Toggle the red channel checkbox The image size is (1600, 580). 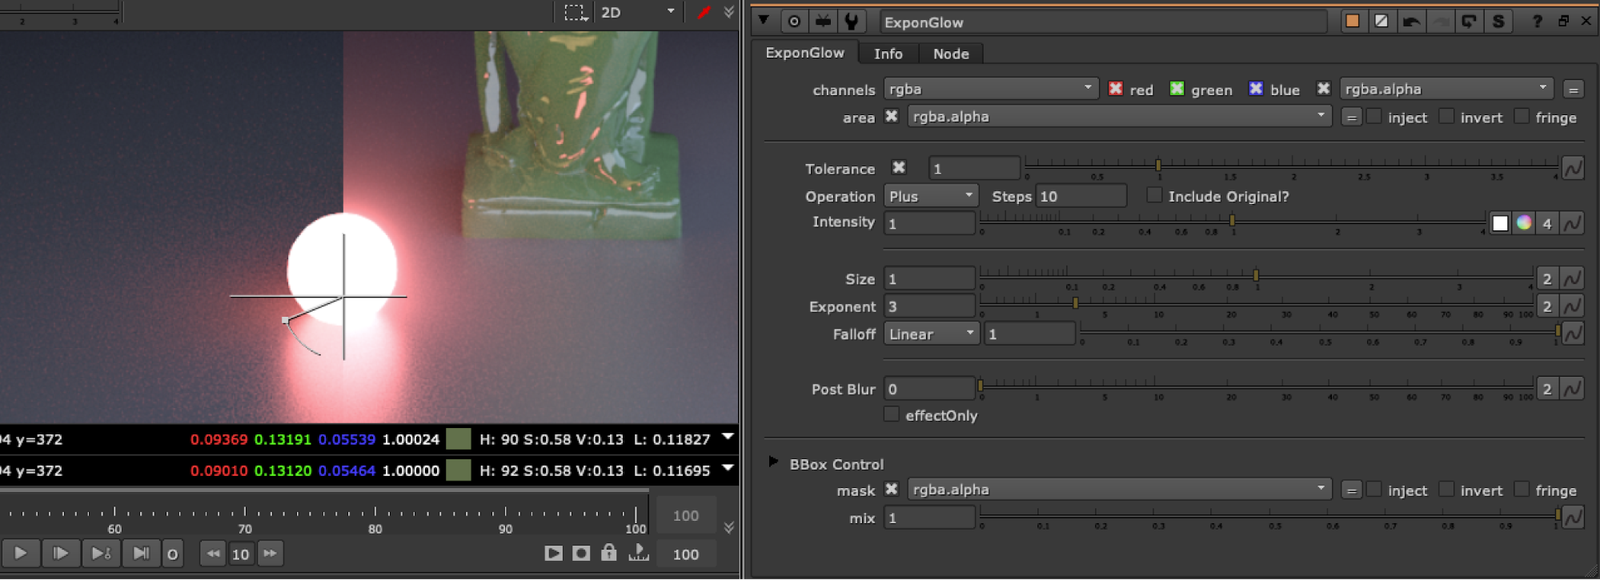pos(1116,89)
